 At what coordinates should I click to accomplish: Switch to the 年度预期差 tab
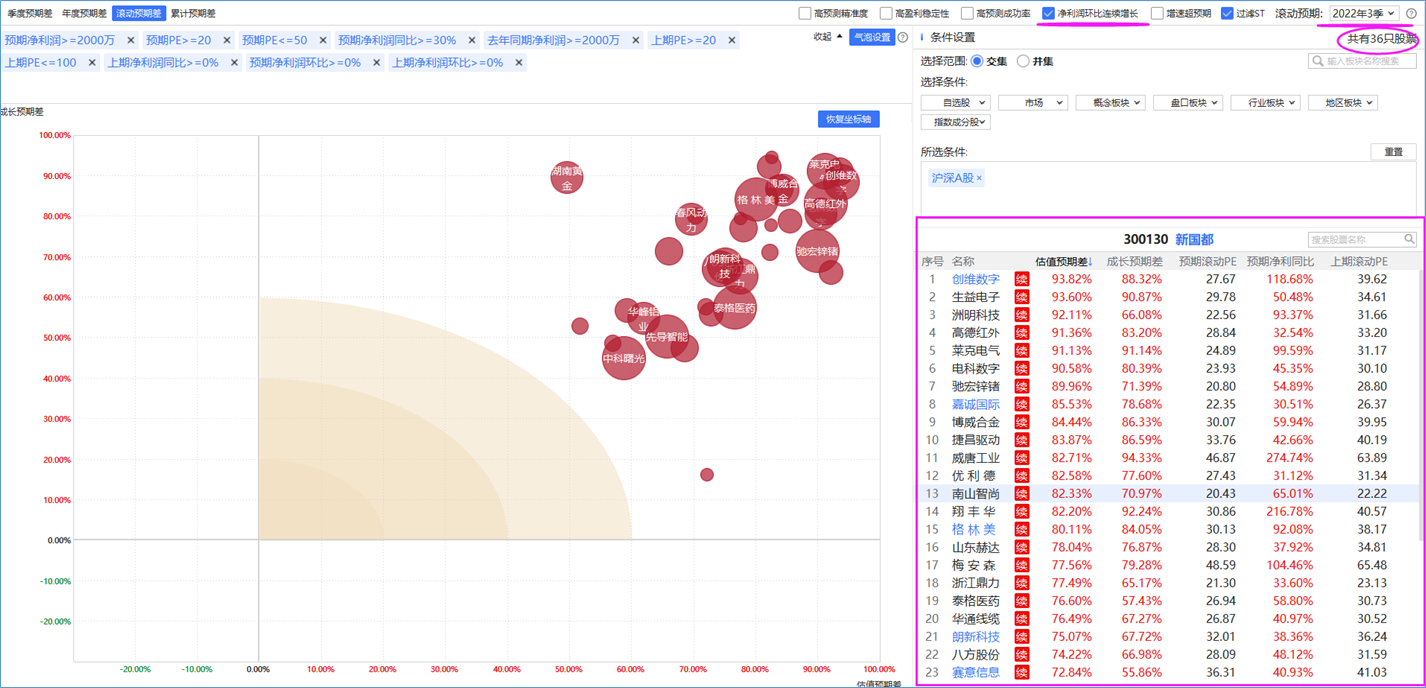coord(84,13)
